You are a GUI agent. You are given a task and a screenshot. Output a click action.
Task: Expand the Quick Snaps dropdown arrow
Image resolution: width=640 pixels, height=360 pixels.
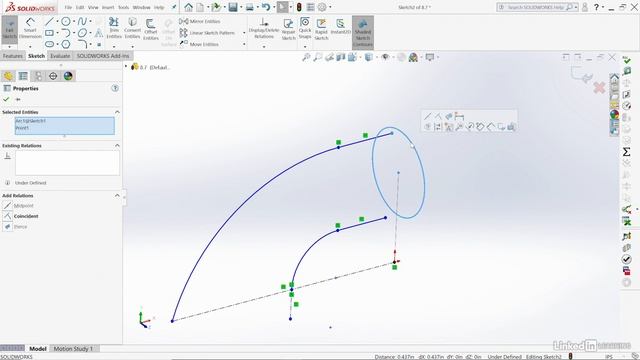click(x=305, y=47)
